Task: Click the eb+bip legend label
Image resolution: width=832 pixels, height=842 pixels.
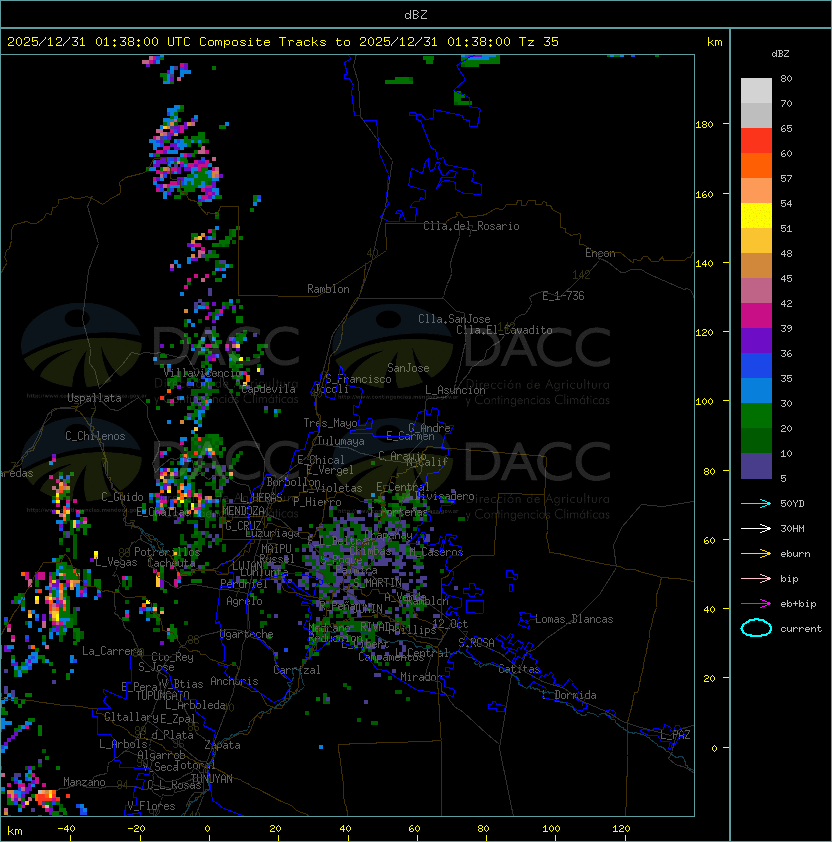Action: click(x=798, y=604)
